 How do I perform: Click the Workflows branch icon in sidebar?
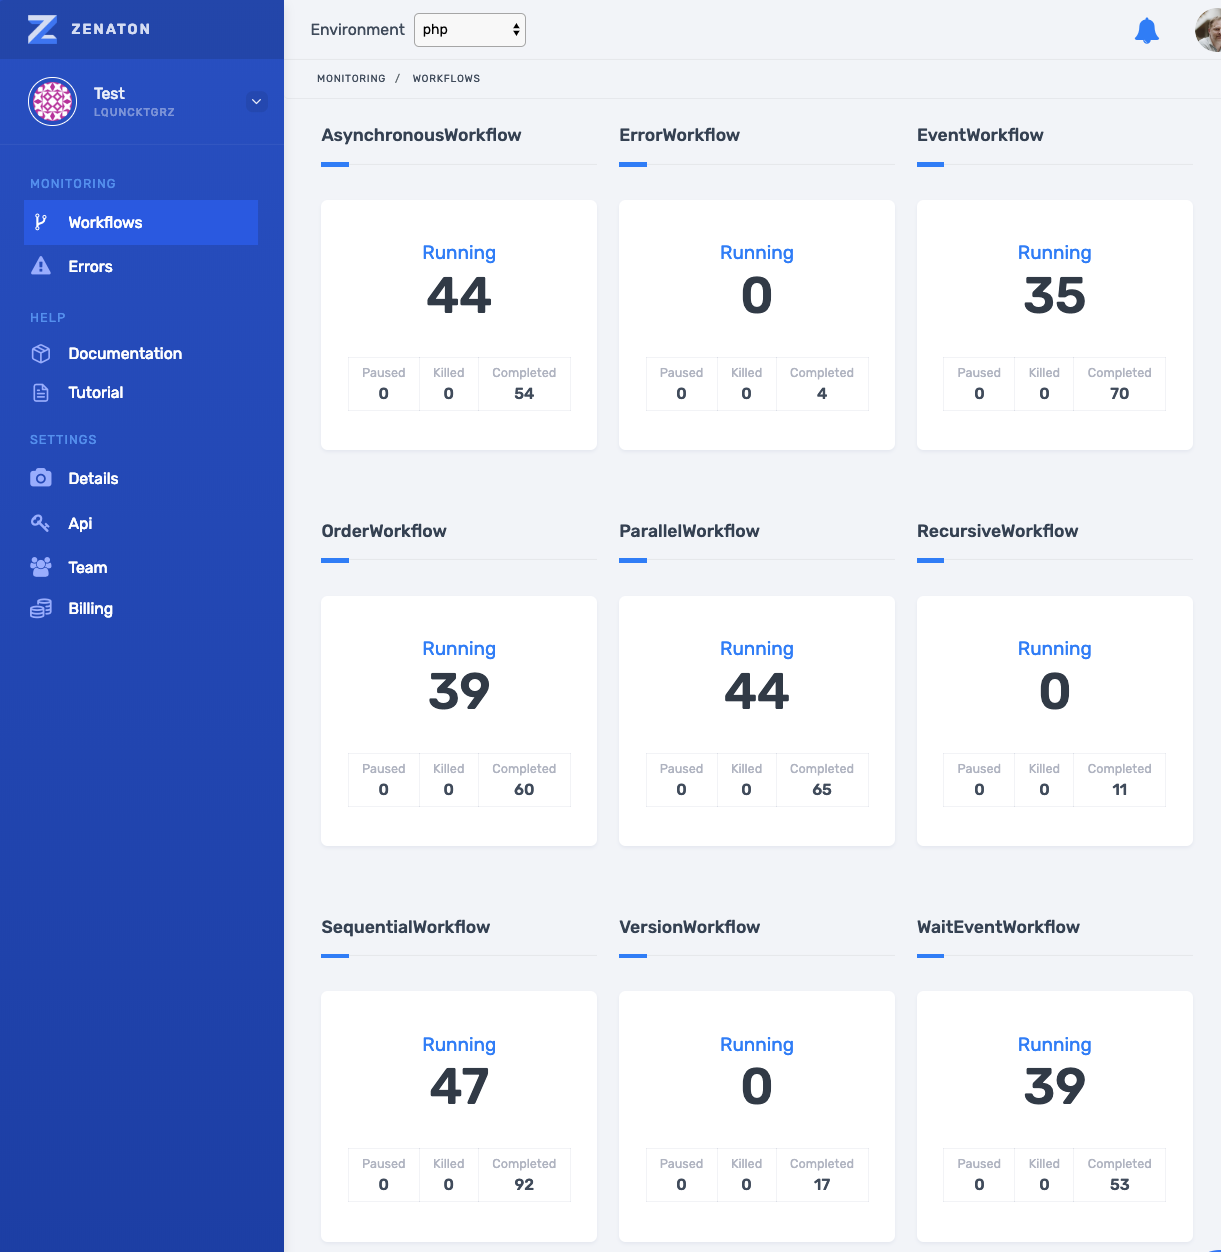(x=41, y=222)
